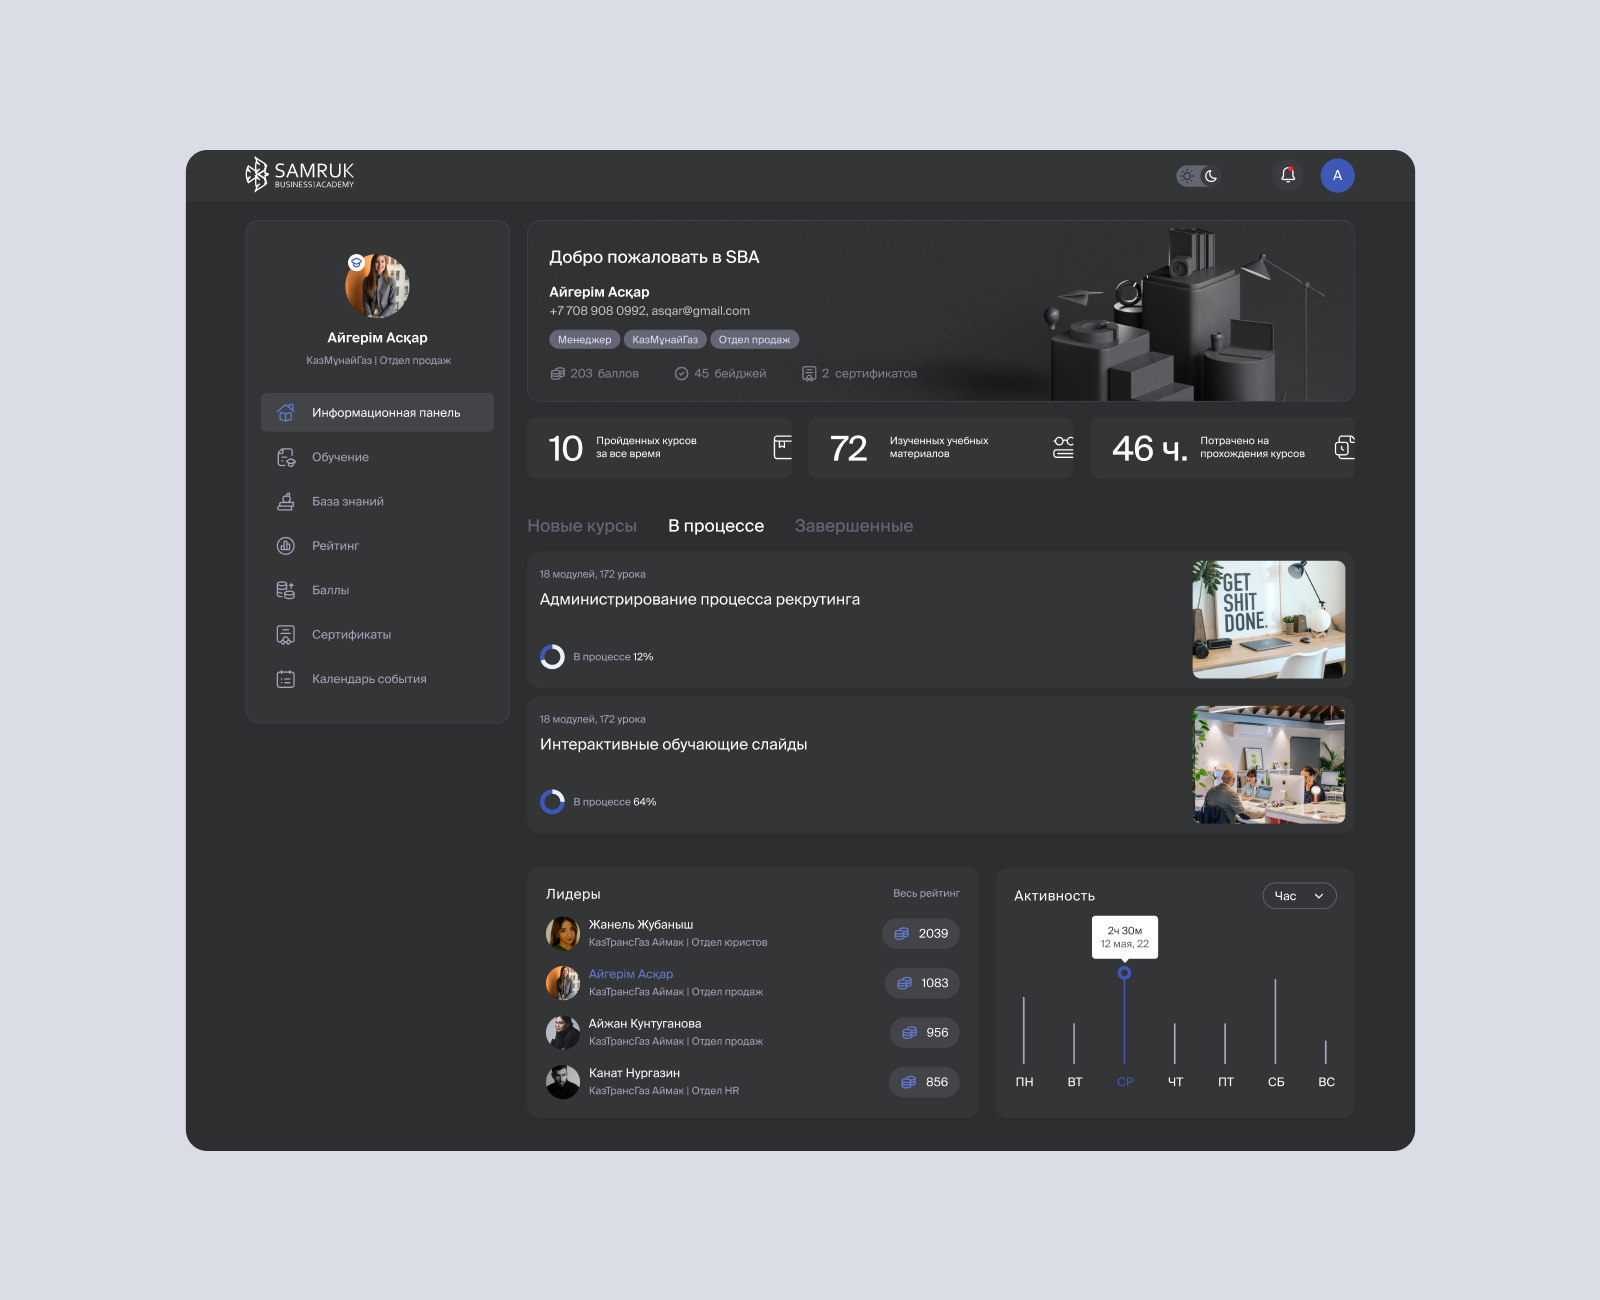1600x1300 pixels.
Task: Click the badges checkmark showing 45 бейджей
Action: 681,373
